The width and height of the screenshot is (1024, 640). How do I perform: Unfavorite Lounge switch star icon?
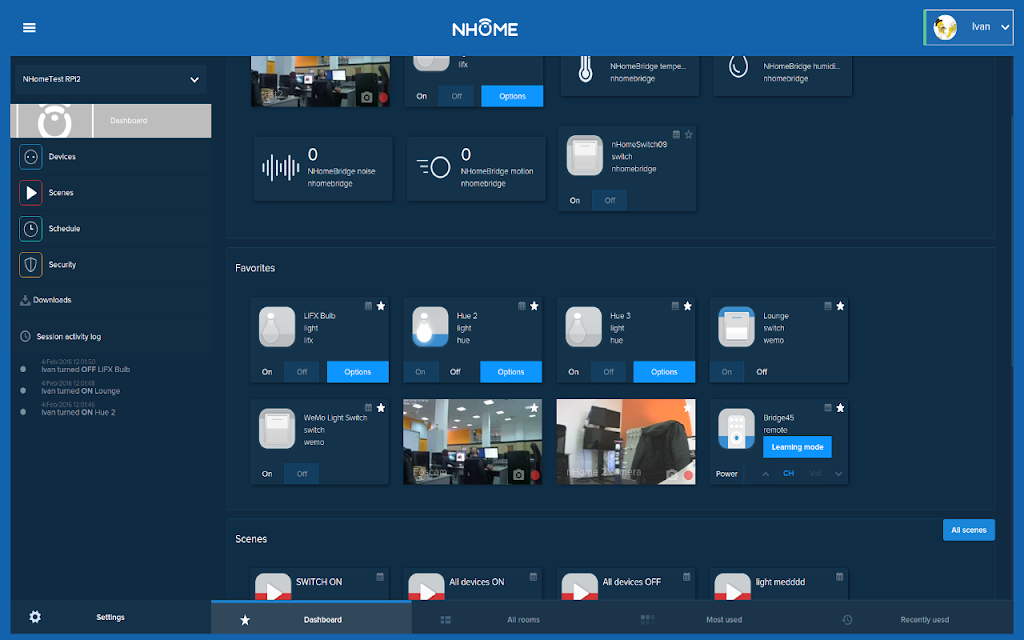840,306
